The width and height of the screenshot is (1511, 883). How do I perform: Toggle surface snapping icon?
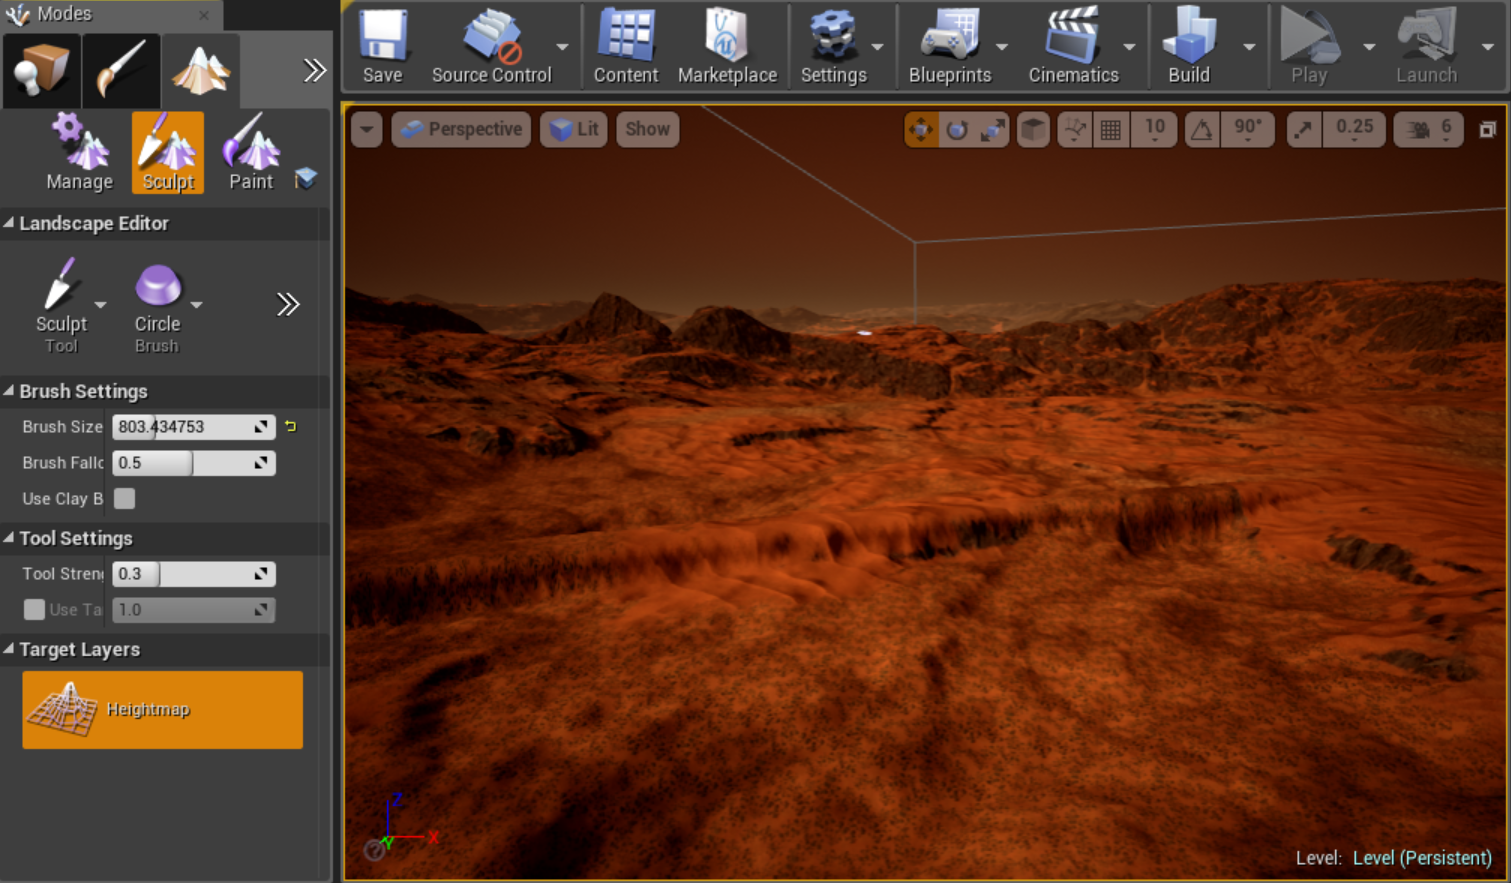point(1075,129)
